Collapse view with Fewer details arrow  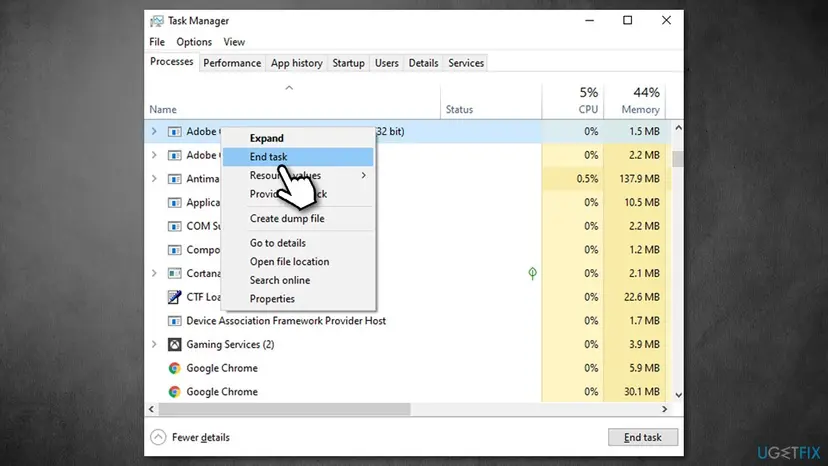point(158,437)
